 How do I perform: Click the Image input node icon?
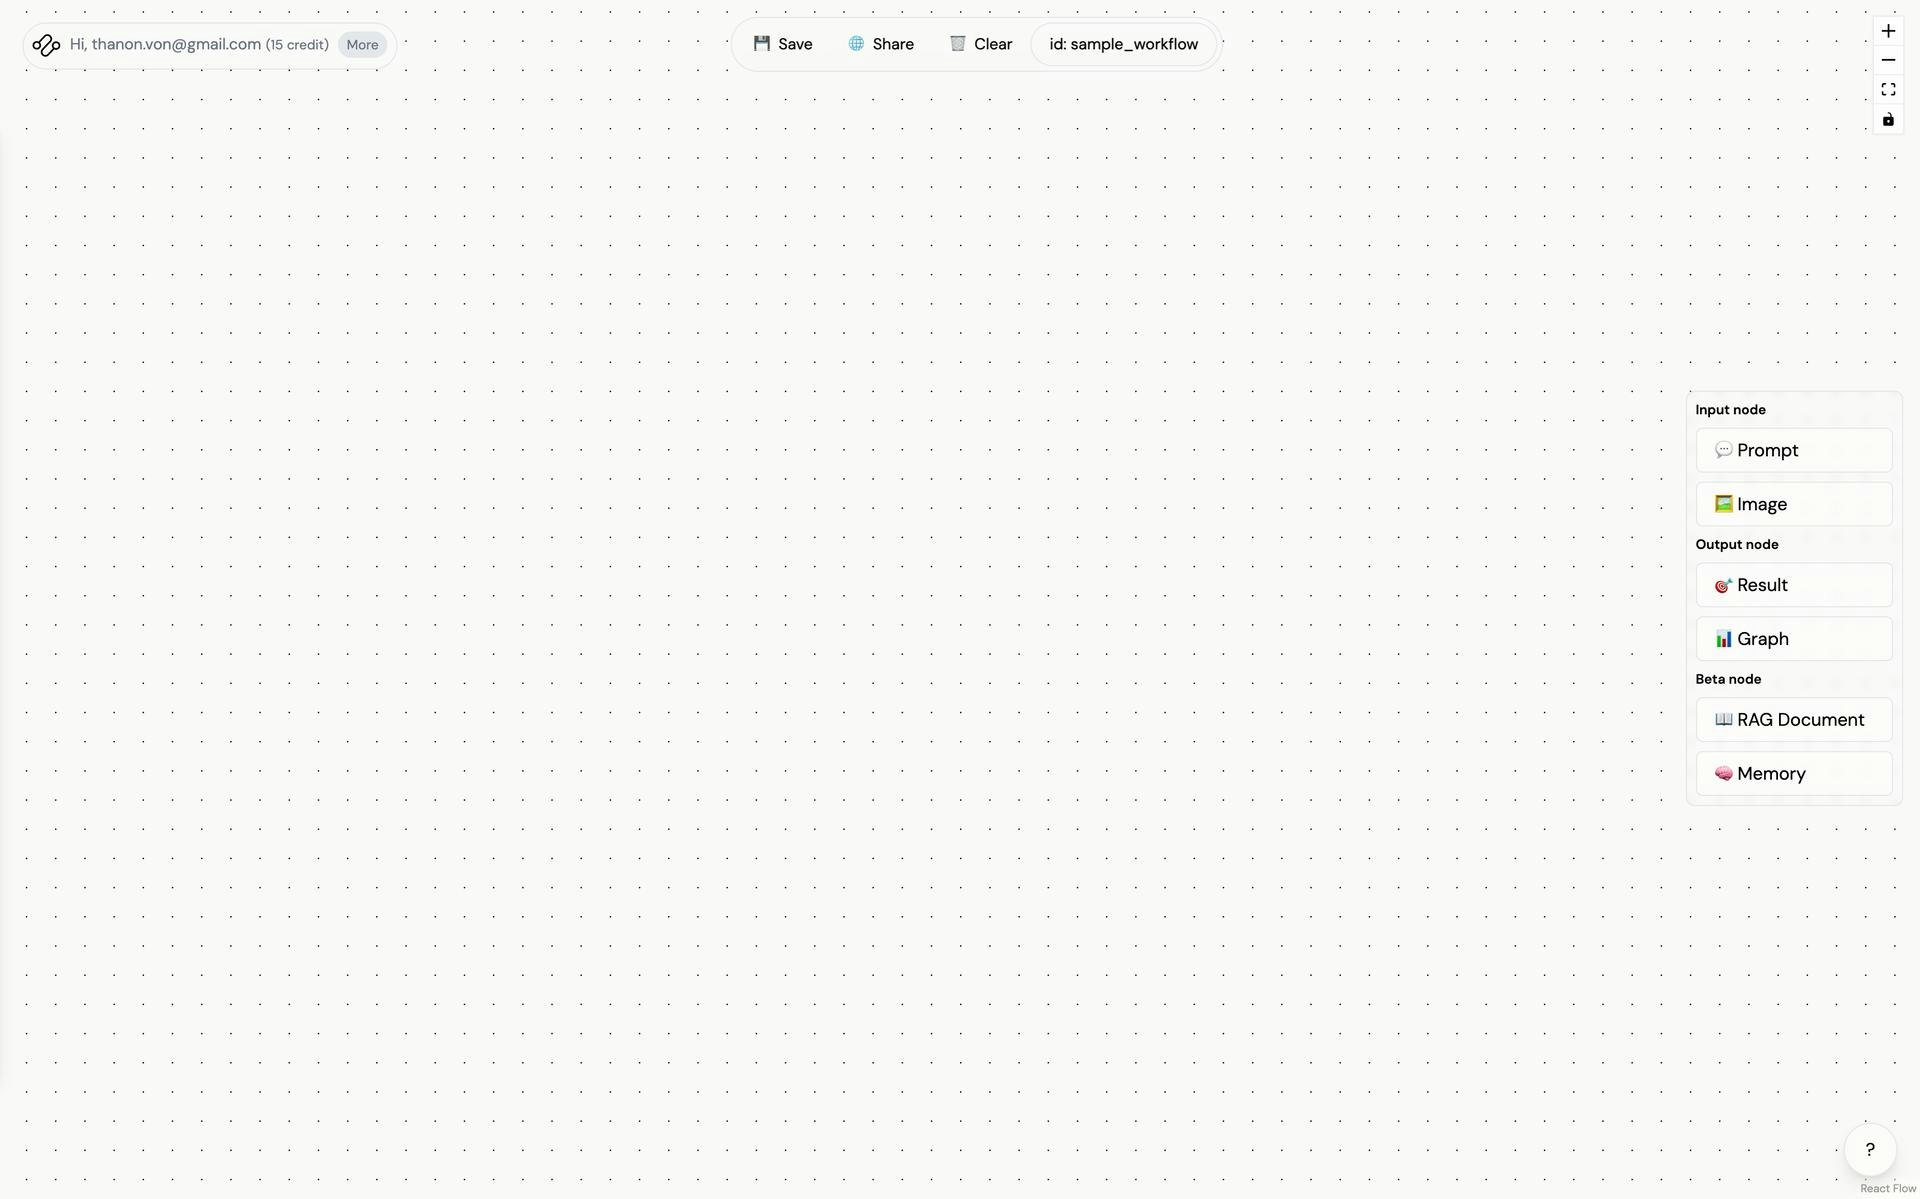(1722, 504)
